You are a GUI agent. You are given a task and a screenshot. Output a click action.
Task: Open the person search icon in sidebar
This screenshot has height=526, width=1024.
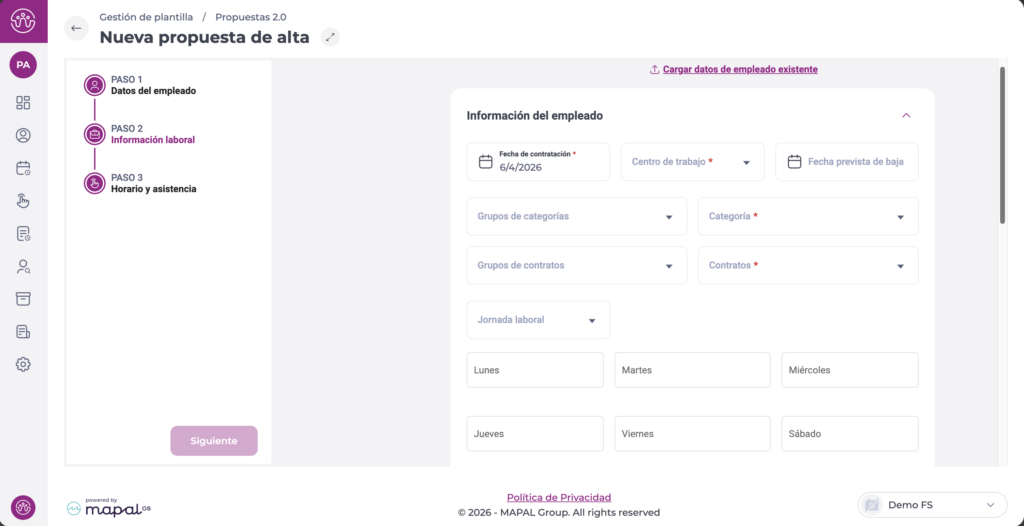[23, 266]
